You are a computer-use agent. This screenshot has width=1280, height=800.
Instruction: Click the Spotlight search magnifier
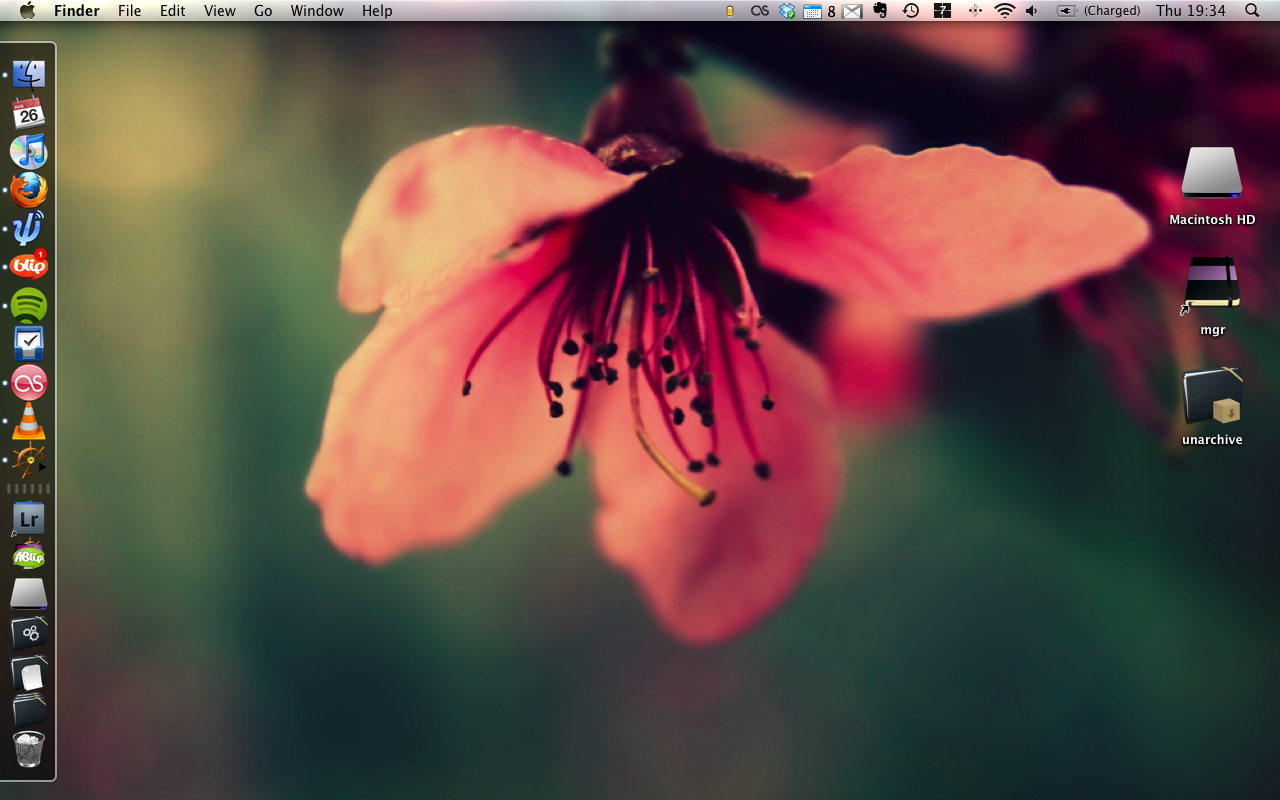pyautogui.click(x=1252, y=11)
